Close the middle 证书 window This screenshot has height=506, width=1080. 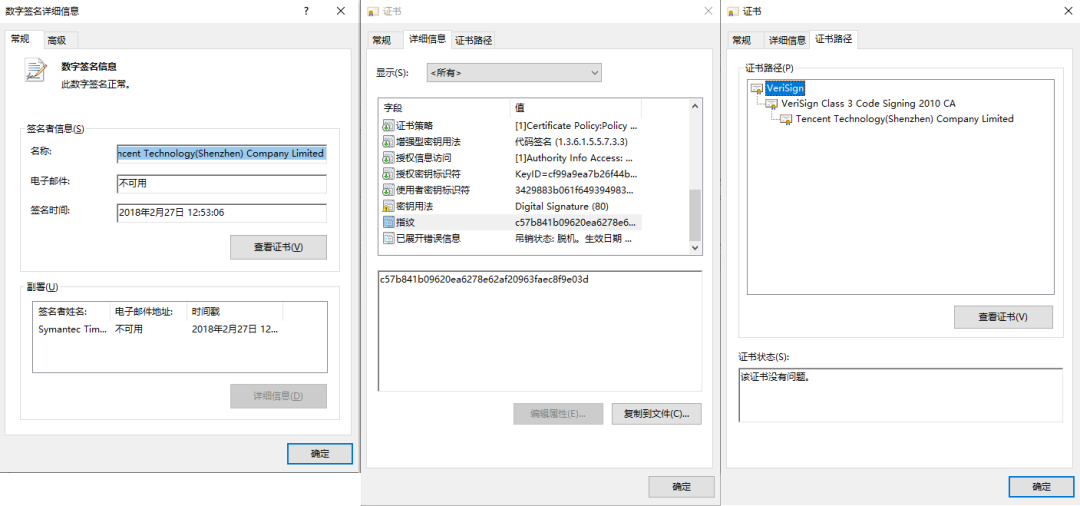(707, 11)
